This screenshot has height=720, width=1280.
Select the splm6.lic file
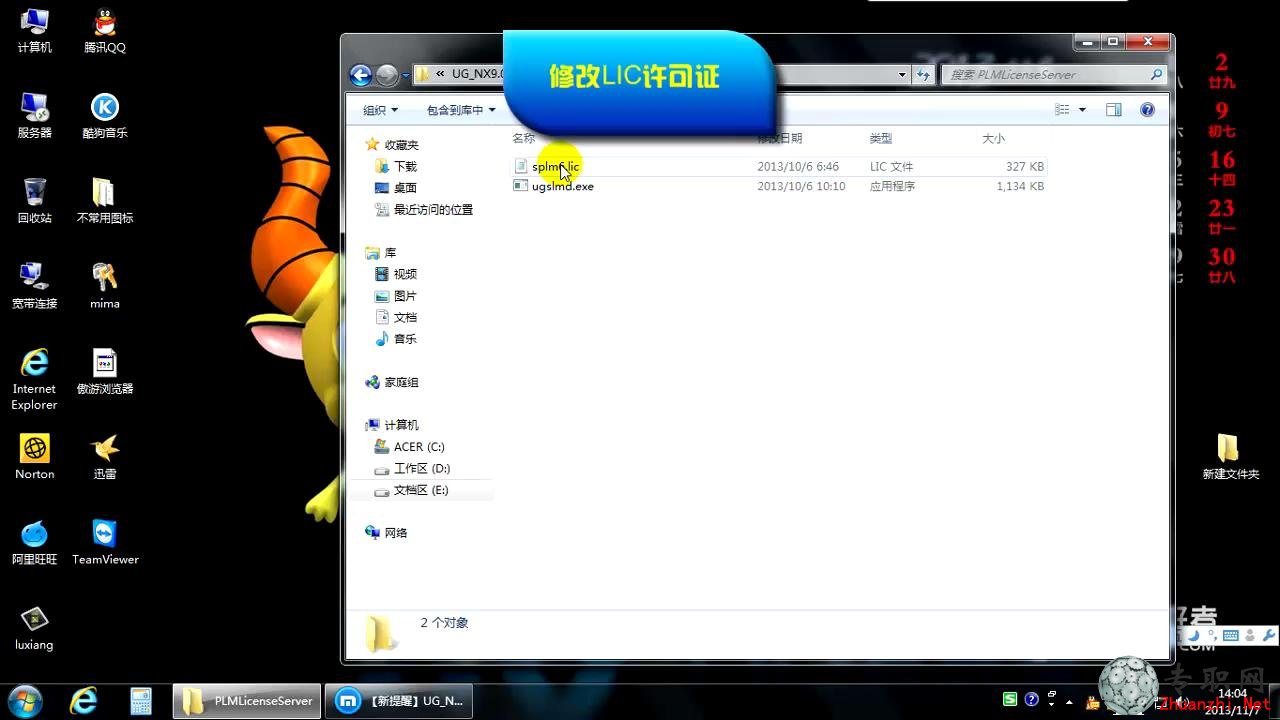pyautogui.click(x=555, y=166)
